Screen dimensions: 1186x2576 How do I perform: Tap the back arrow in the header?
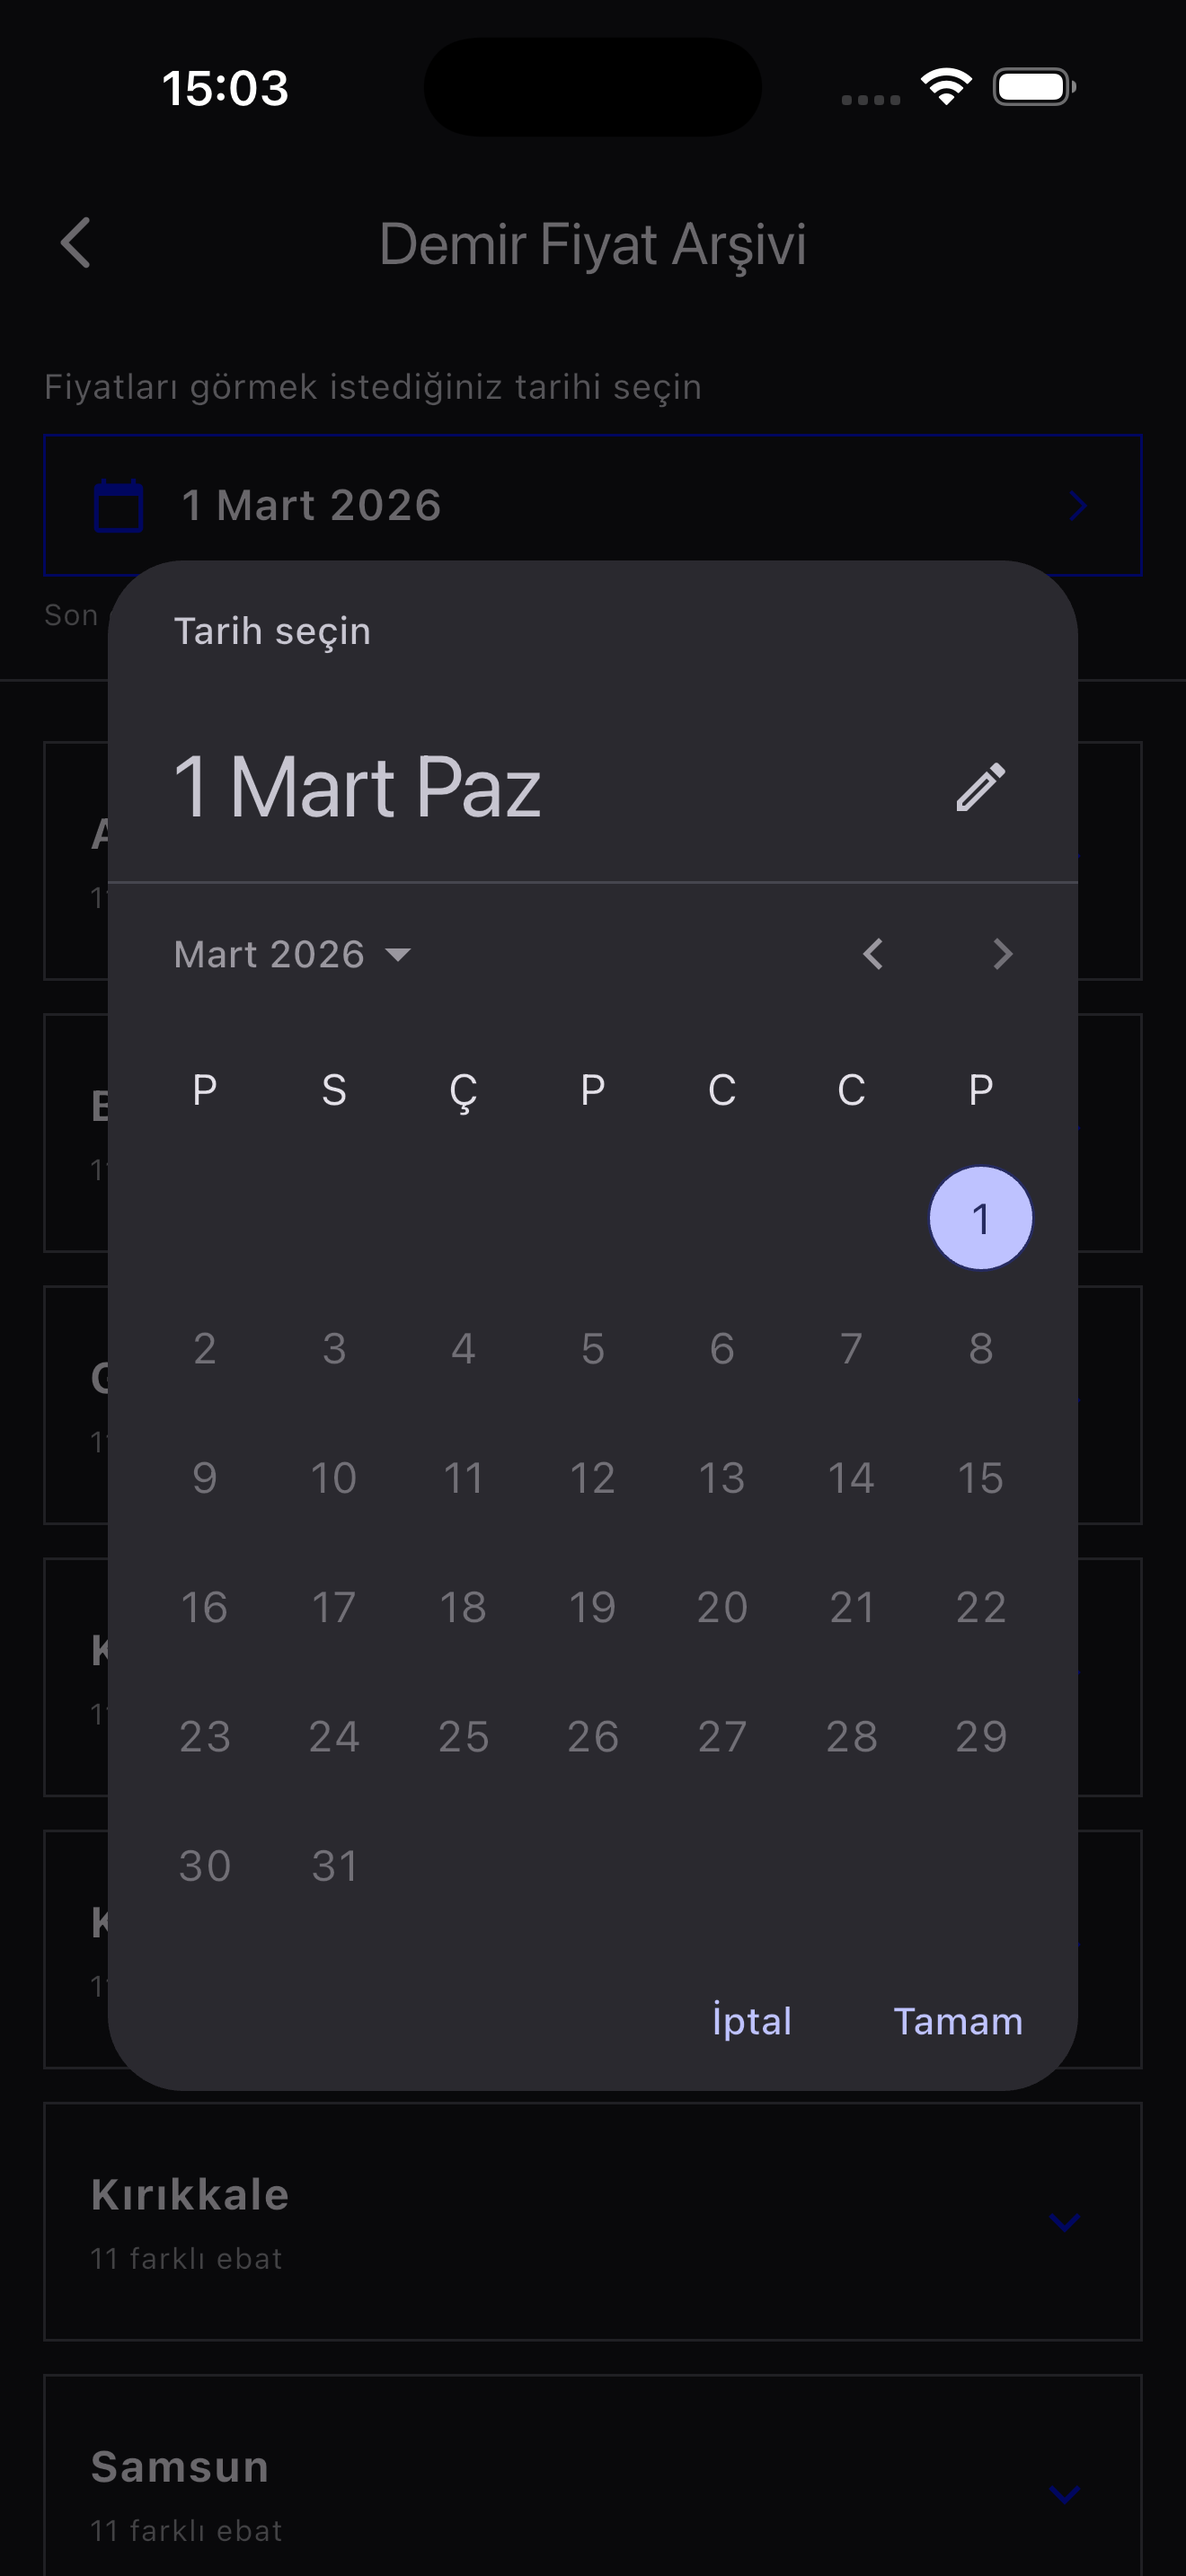76,243
